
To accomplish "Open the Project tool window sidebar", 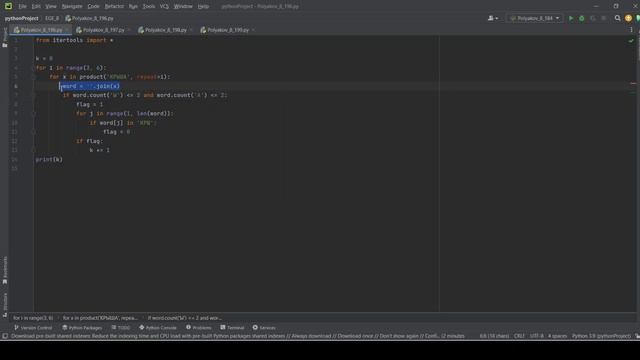I will (4, 38).
